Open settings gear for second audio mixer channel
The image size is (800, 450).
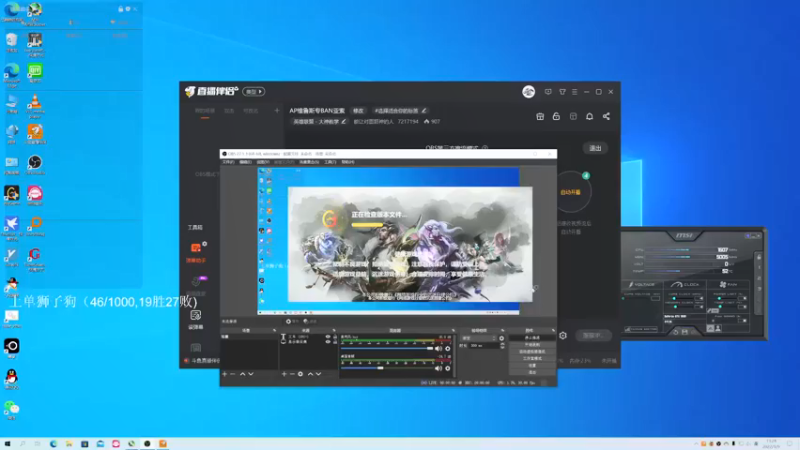447,368
